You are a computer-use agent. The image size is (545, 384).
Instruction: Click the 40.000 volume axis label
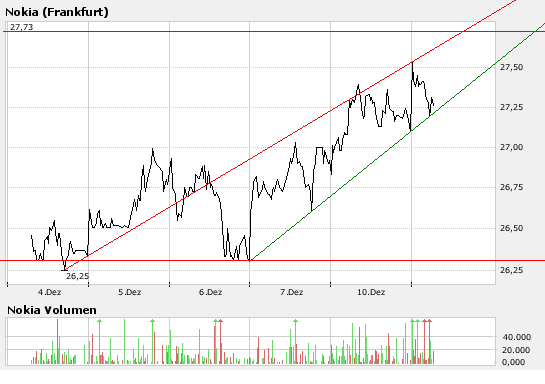click(517, 337)
